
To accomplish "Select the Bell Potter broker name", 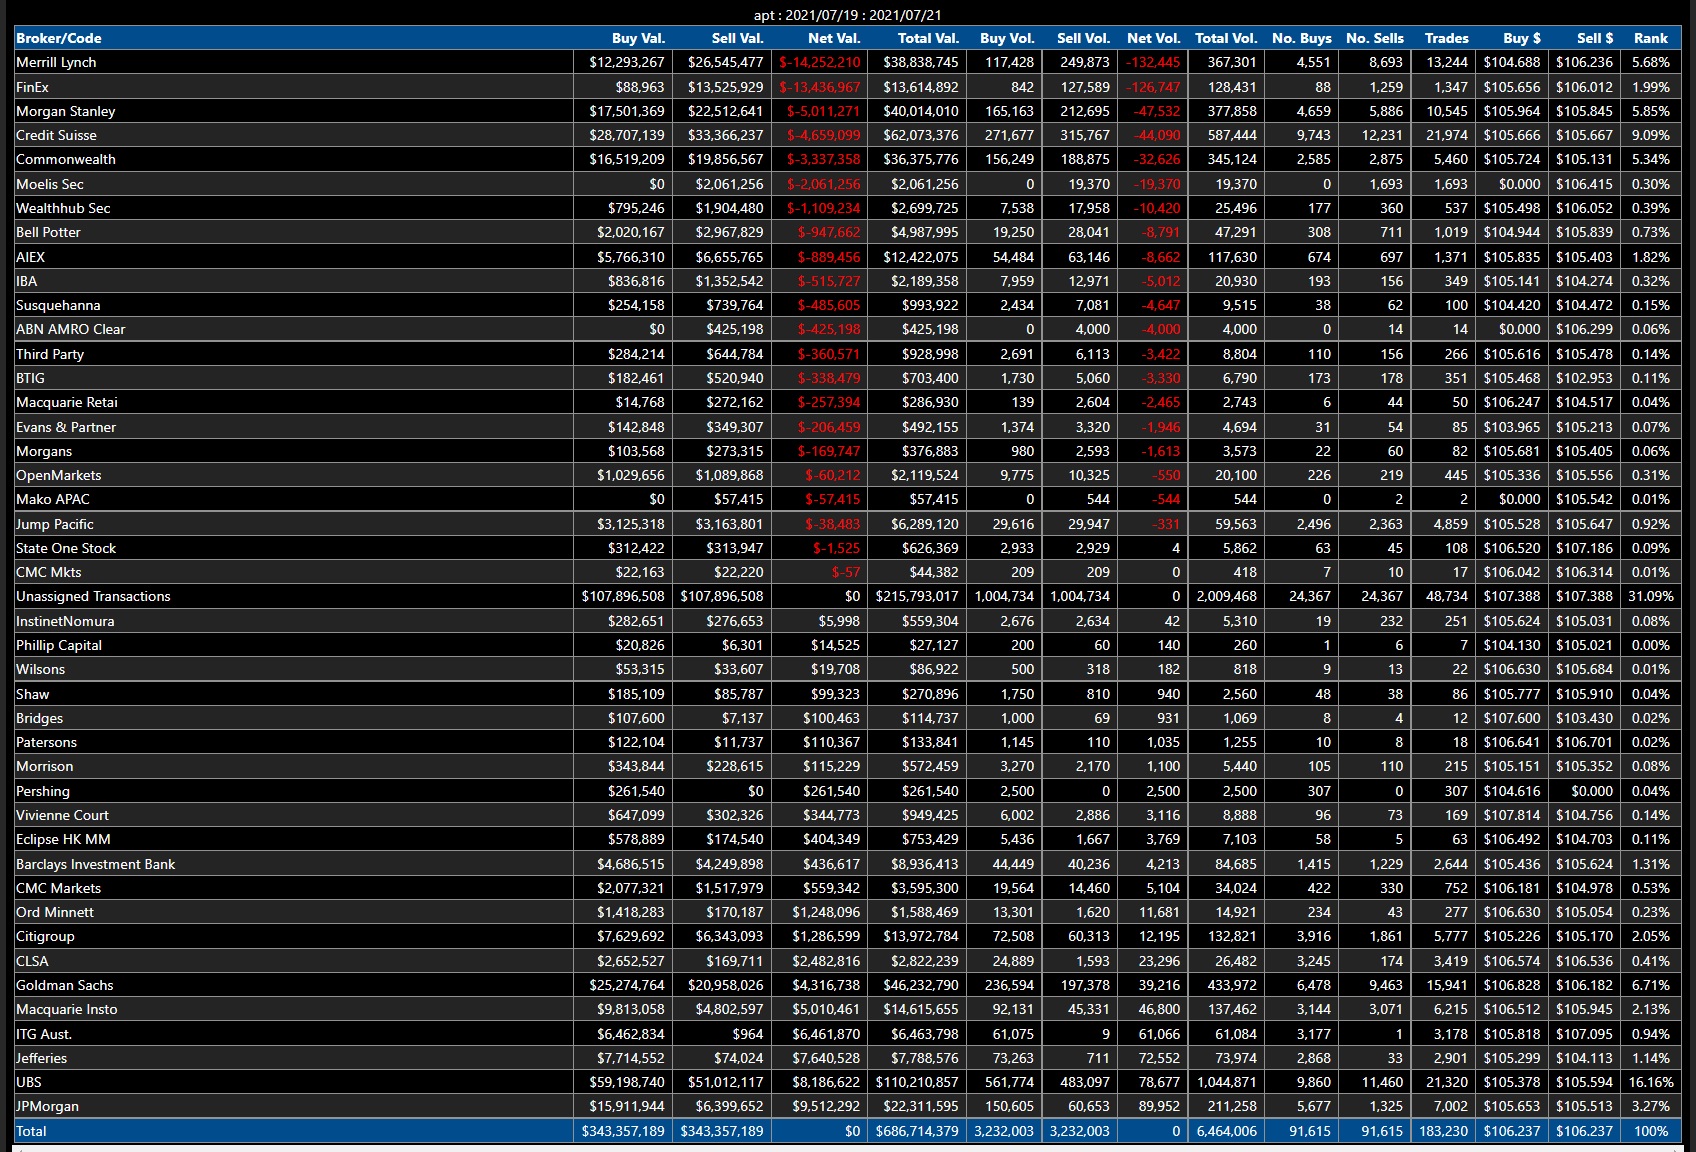I will coord(48,232).
